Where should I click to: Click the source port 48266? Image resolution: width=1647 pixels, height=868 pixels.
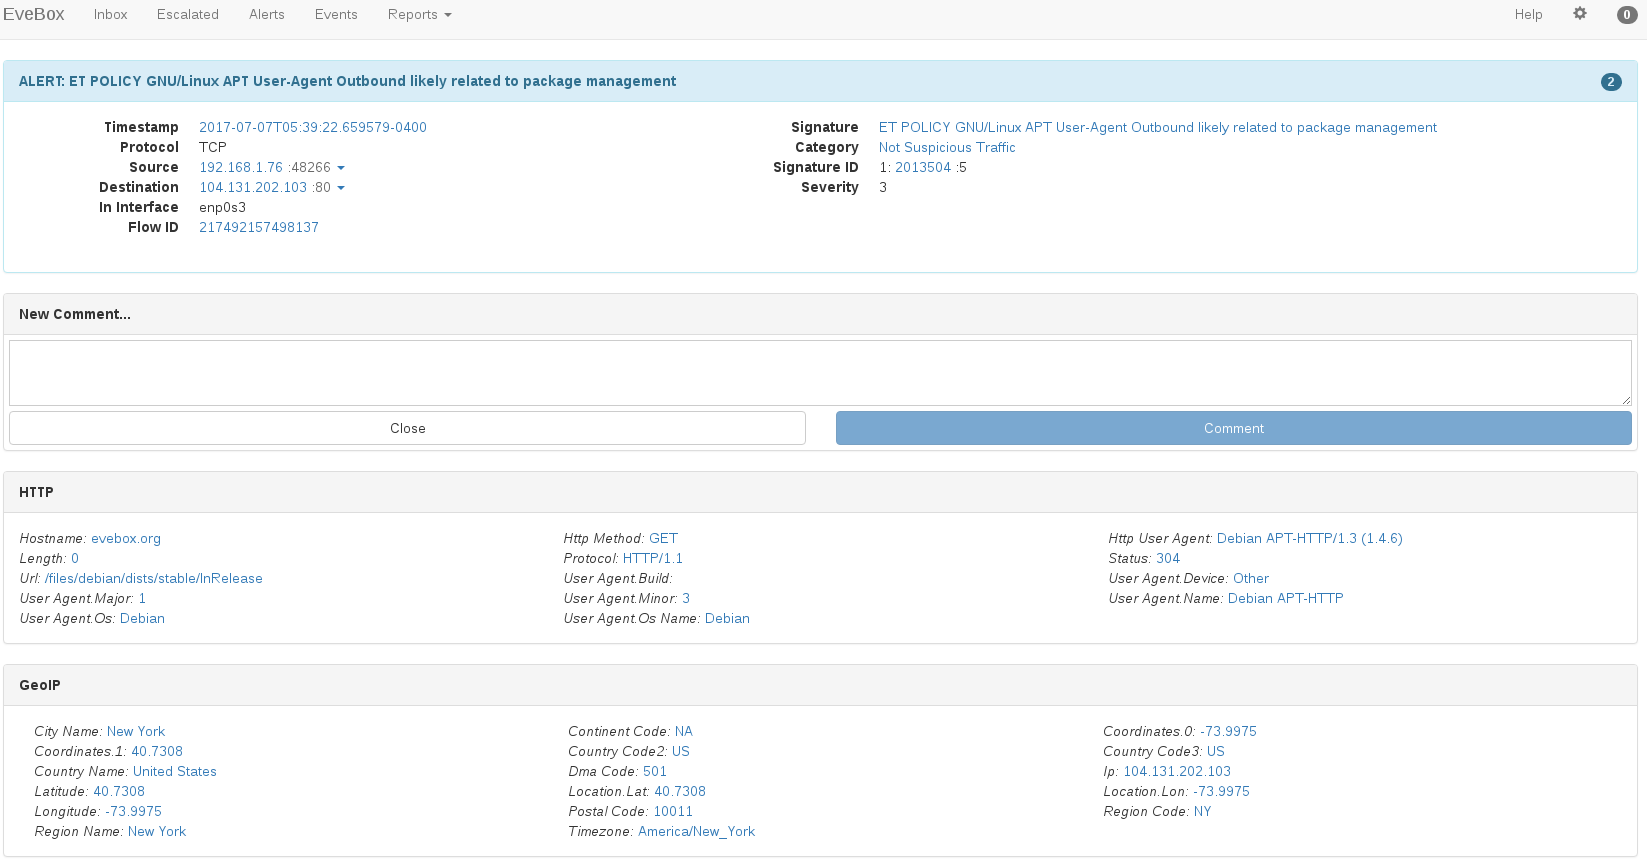pyautogui.click(x=310, y=168)
